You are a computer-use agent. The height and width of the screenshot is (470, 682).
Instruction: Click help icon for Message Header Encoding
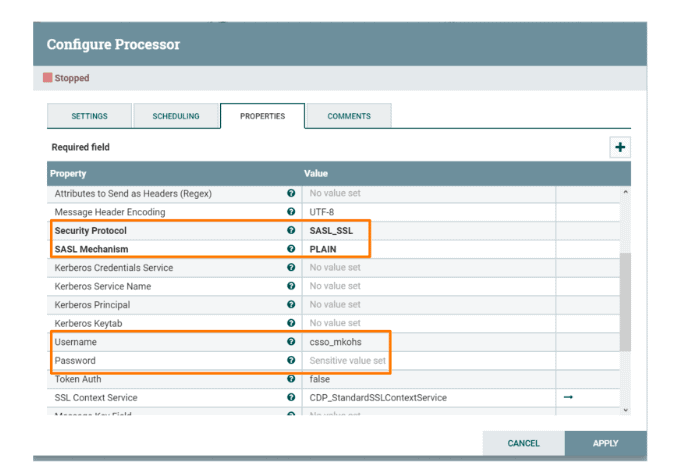point(291,212)
